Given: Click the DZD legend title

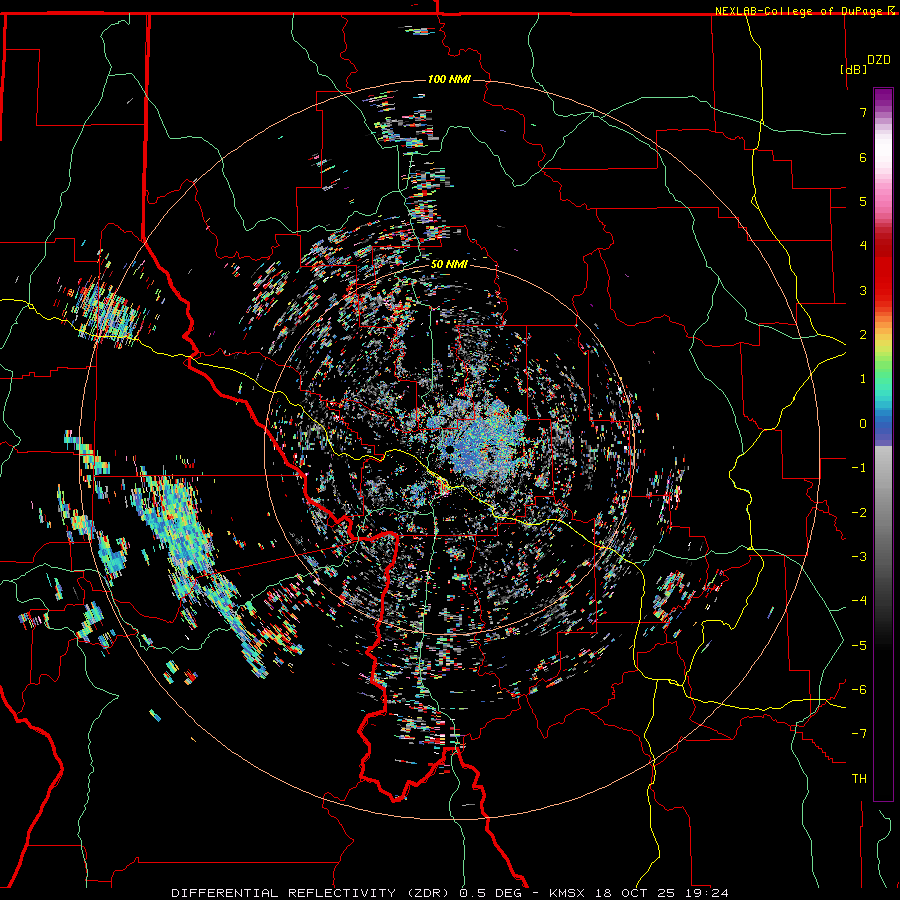Looking at the screenshot, I should [879, 60].
